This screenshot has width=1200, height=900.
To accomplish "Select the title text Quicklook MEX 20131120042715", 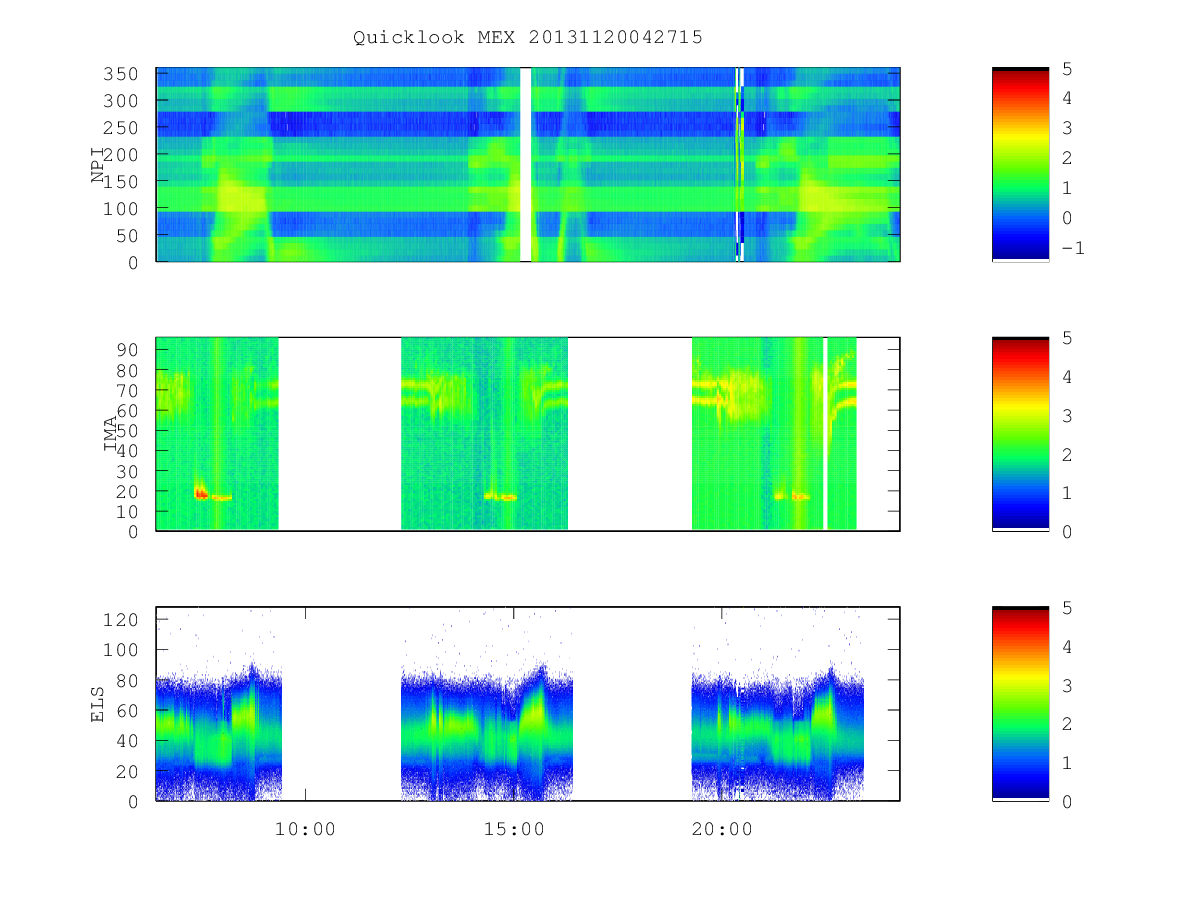I will [x=528, y=37].
